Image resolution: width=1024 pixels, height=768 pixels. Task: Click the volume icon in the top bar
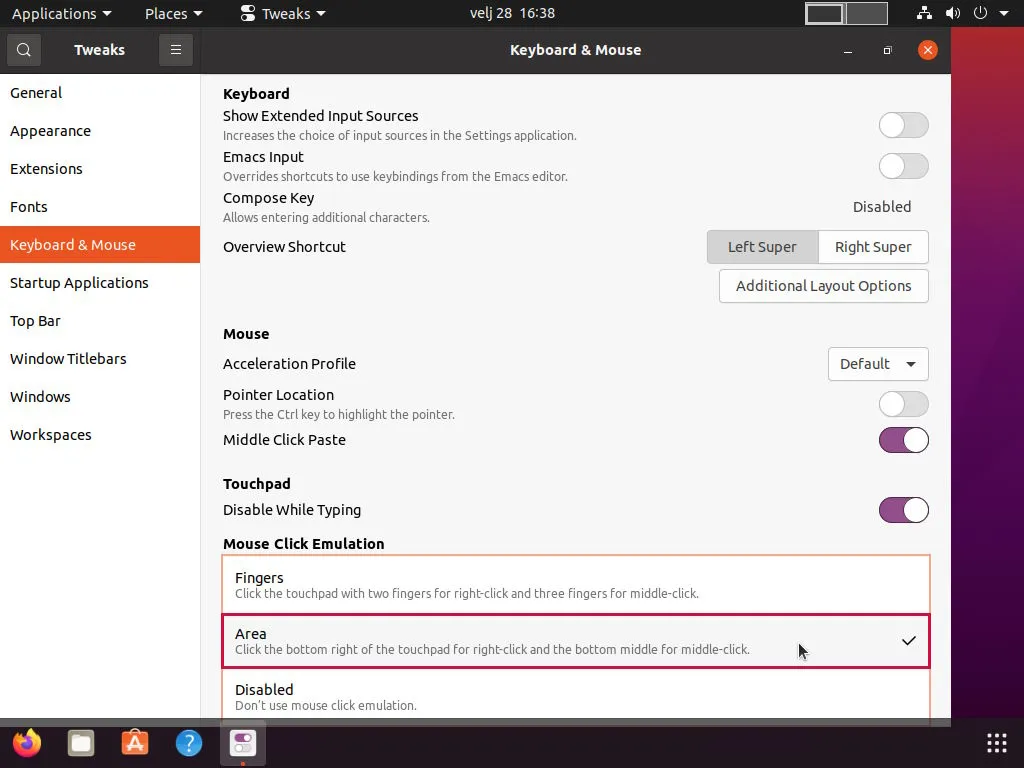click(953, 13)
